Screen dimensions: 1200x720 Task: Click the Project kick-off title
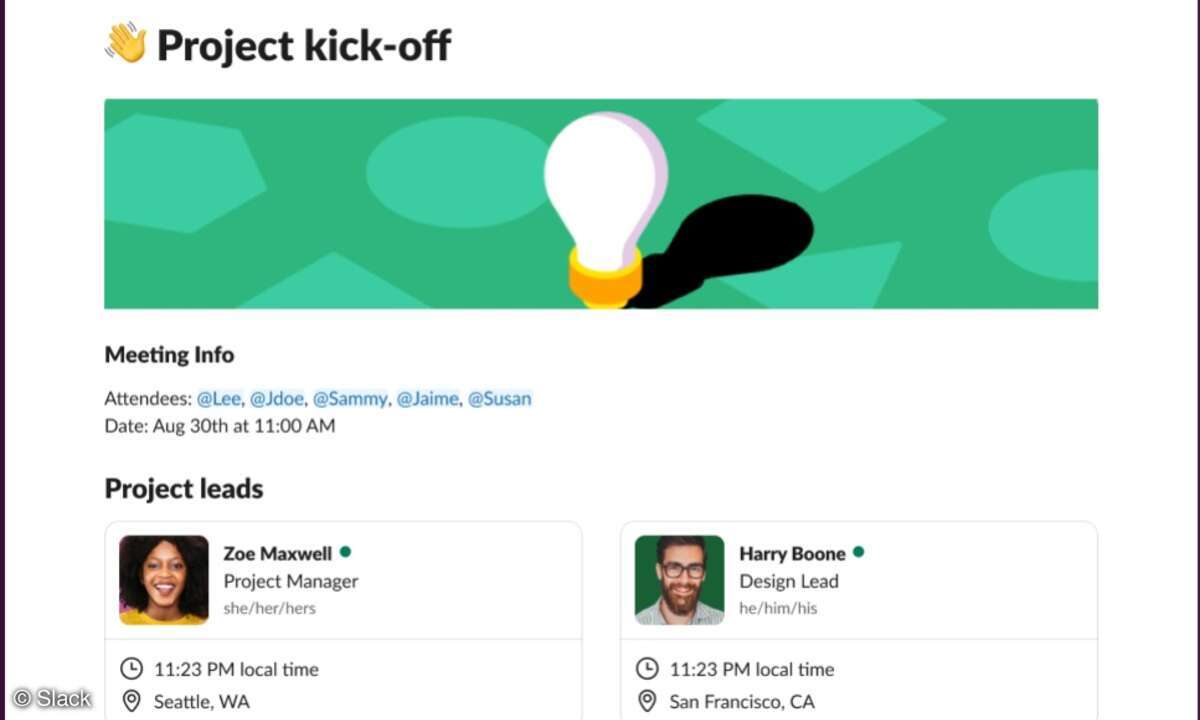tap(304, 46)
